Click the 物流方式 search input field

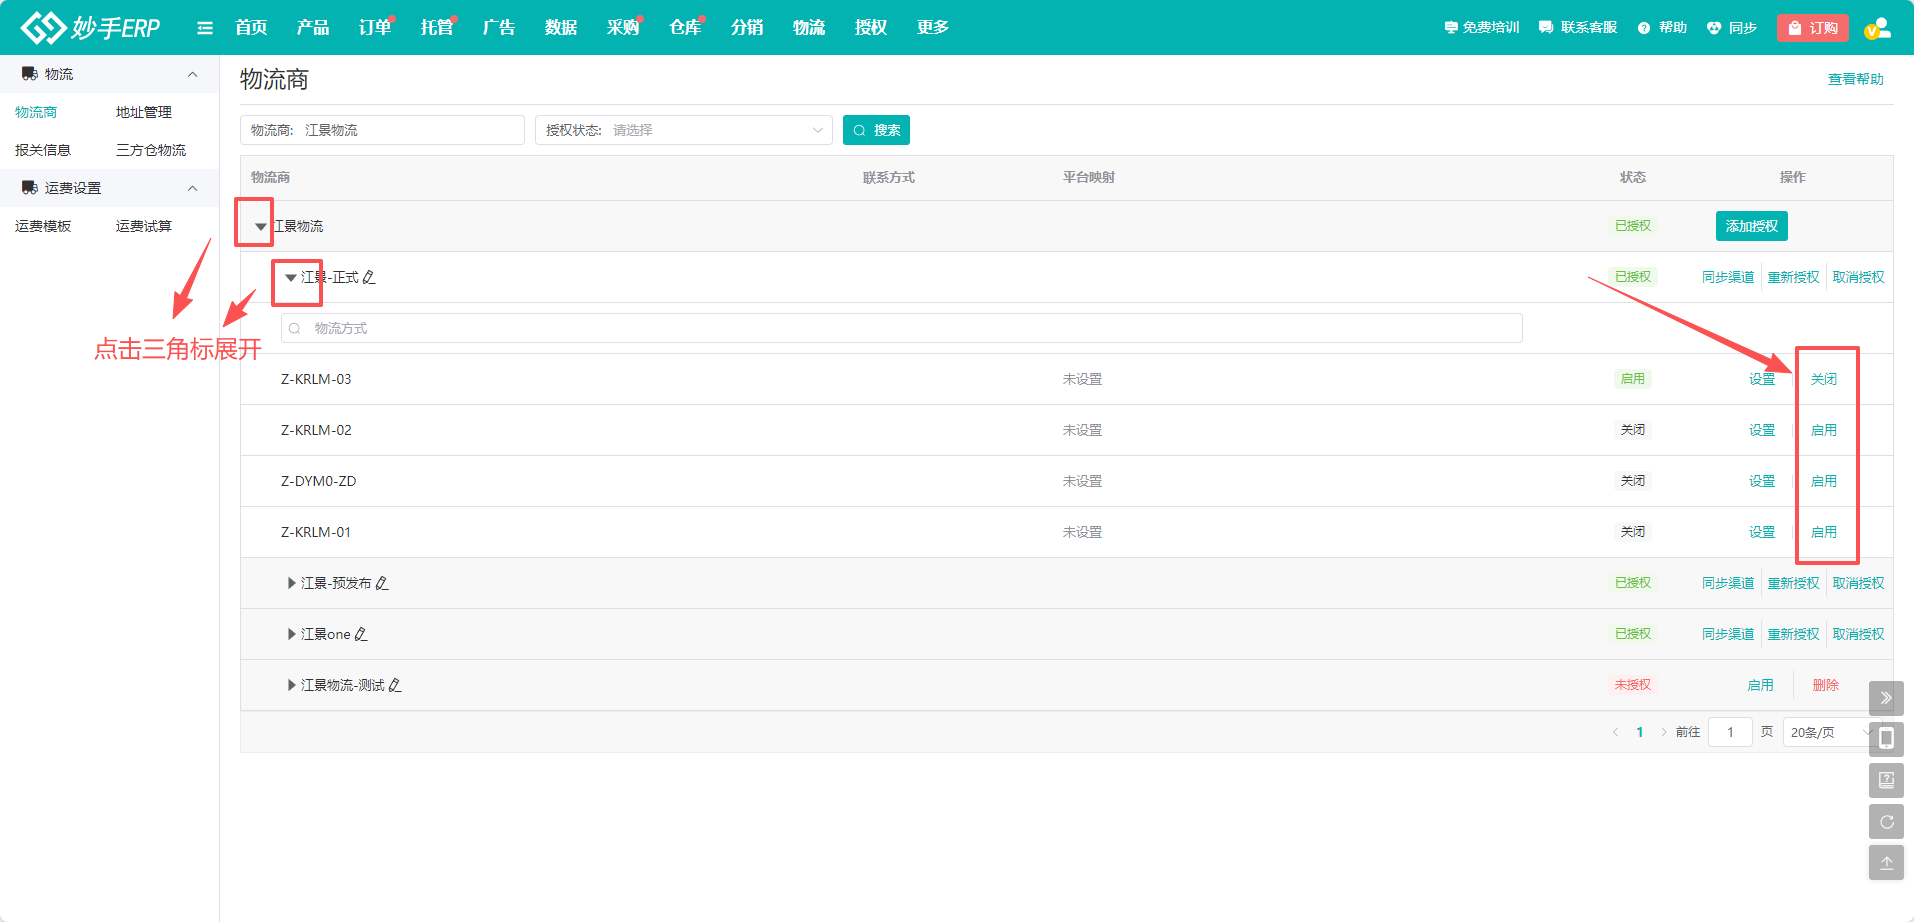[x=900, y=328]
